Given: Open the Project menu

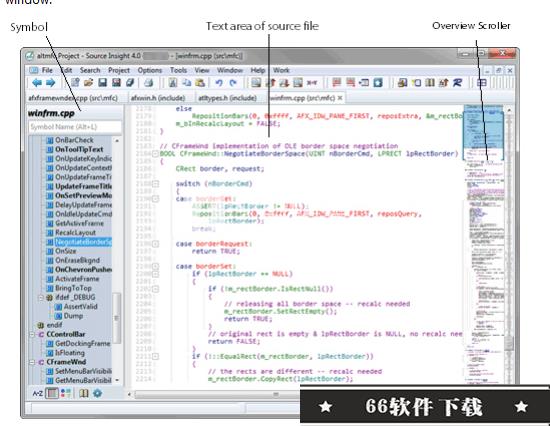Looking at the screenshot, I should [119, 70].
